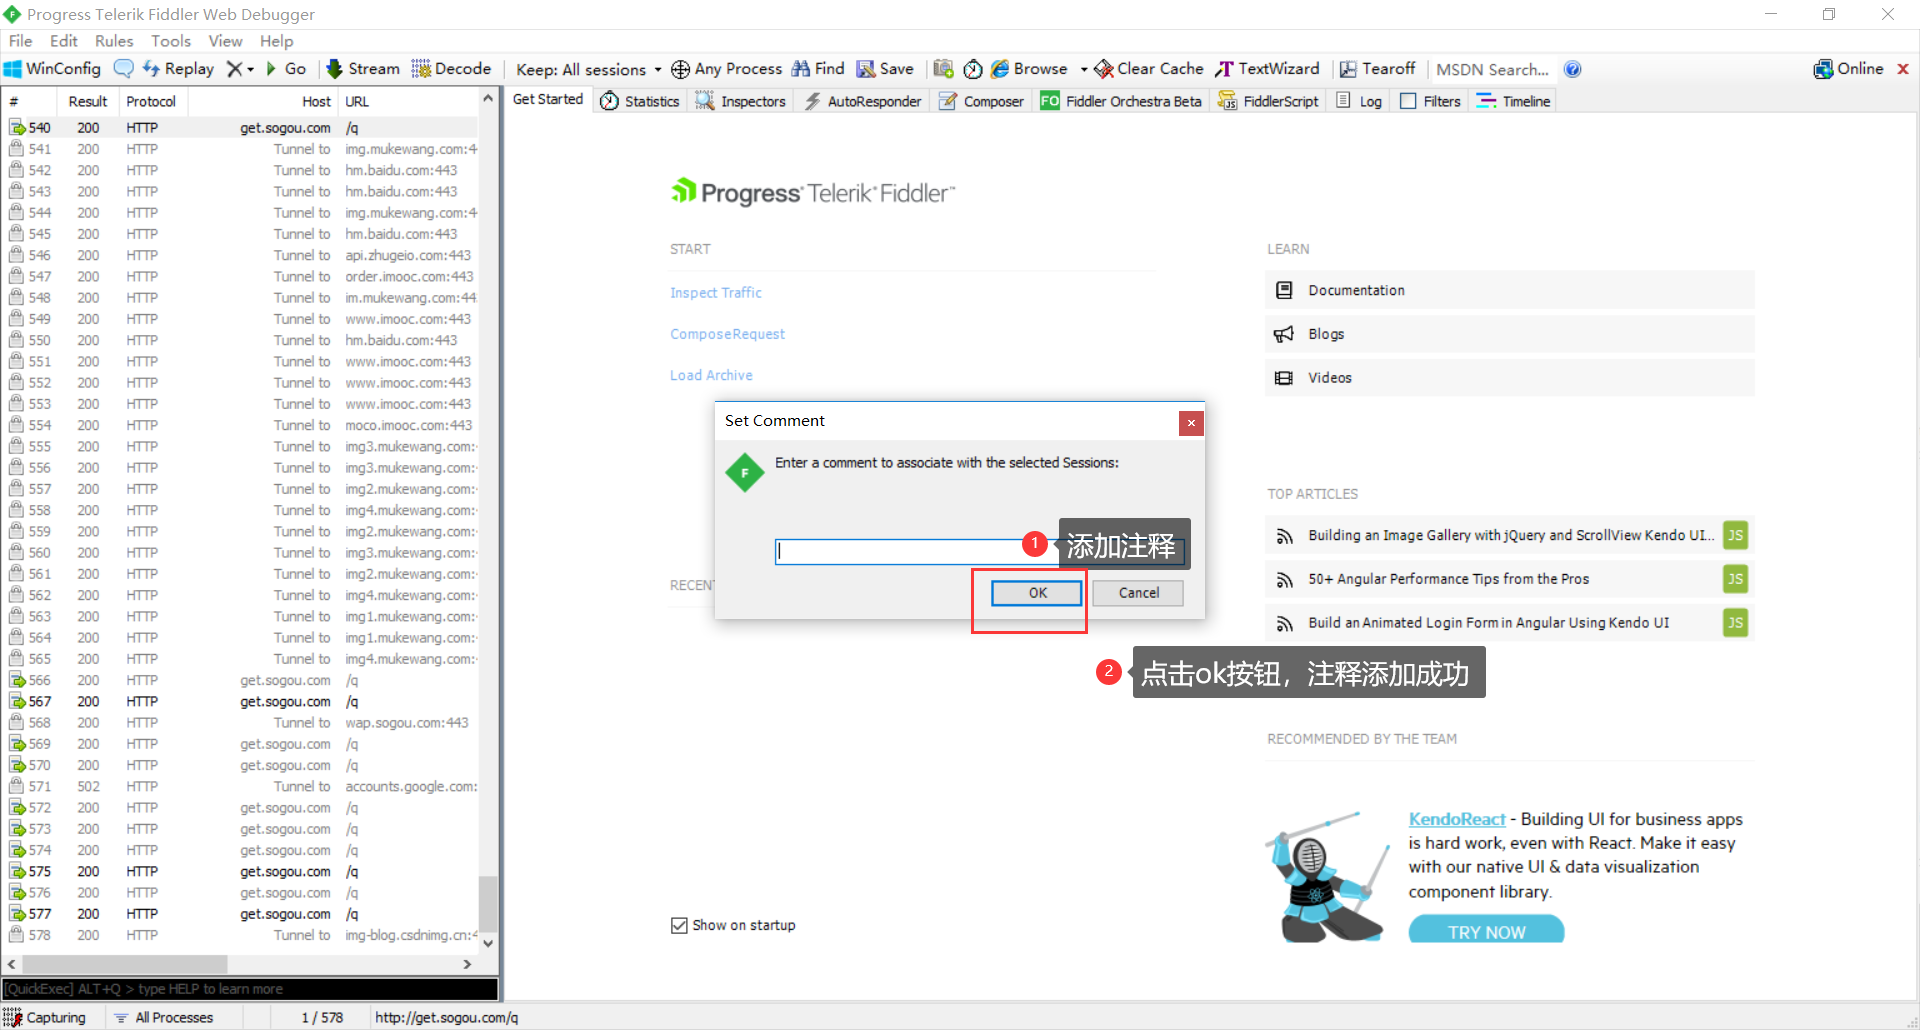This screenshot has width=1920, height=1030.
Task: Switch to the Log tab
Action: click(1360, 101)
